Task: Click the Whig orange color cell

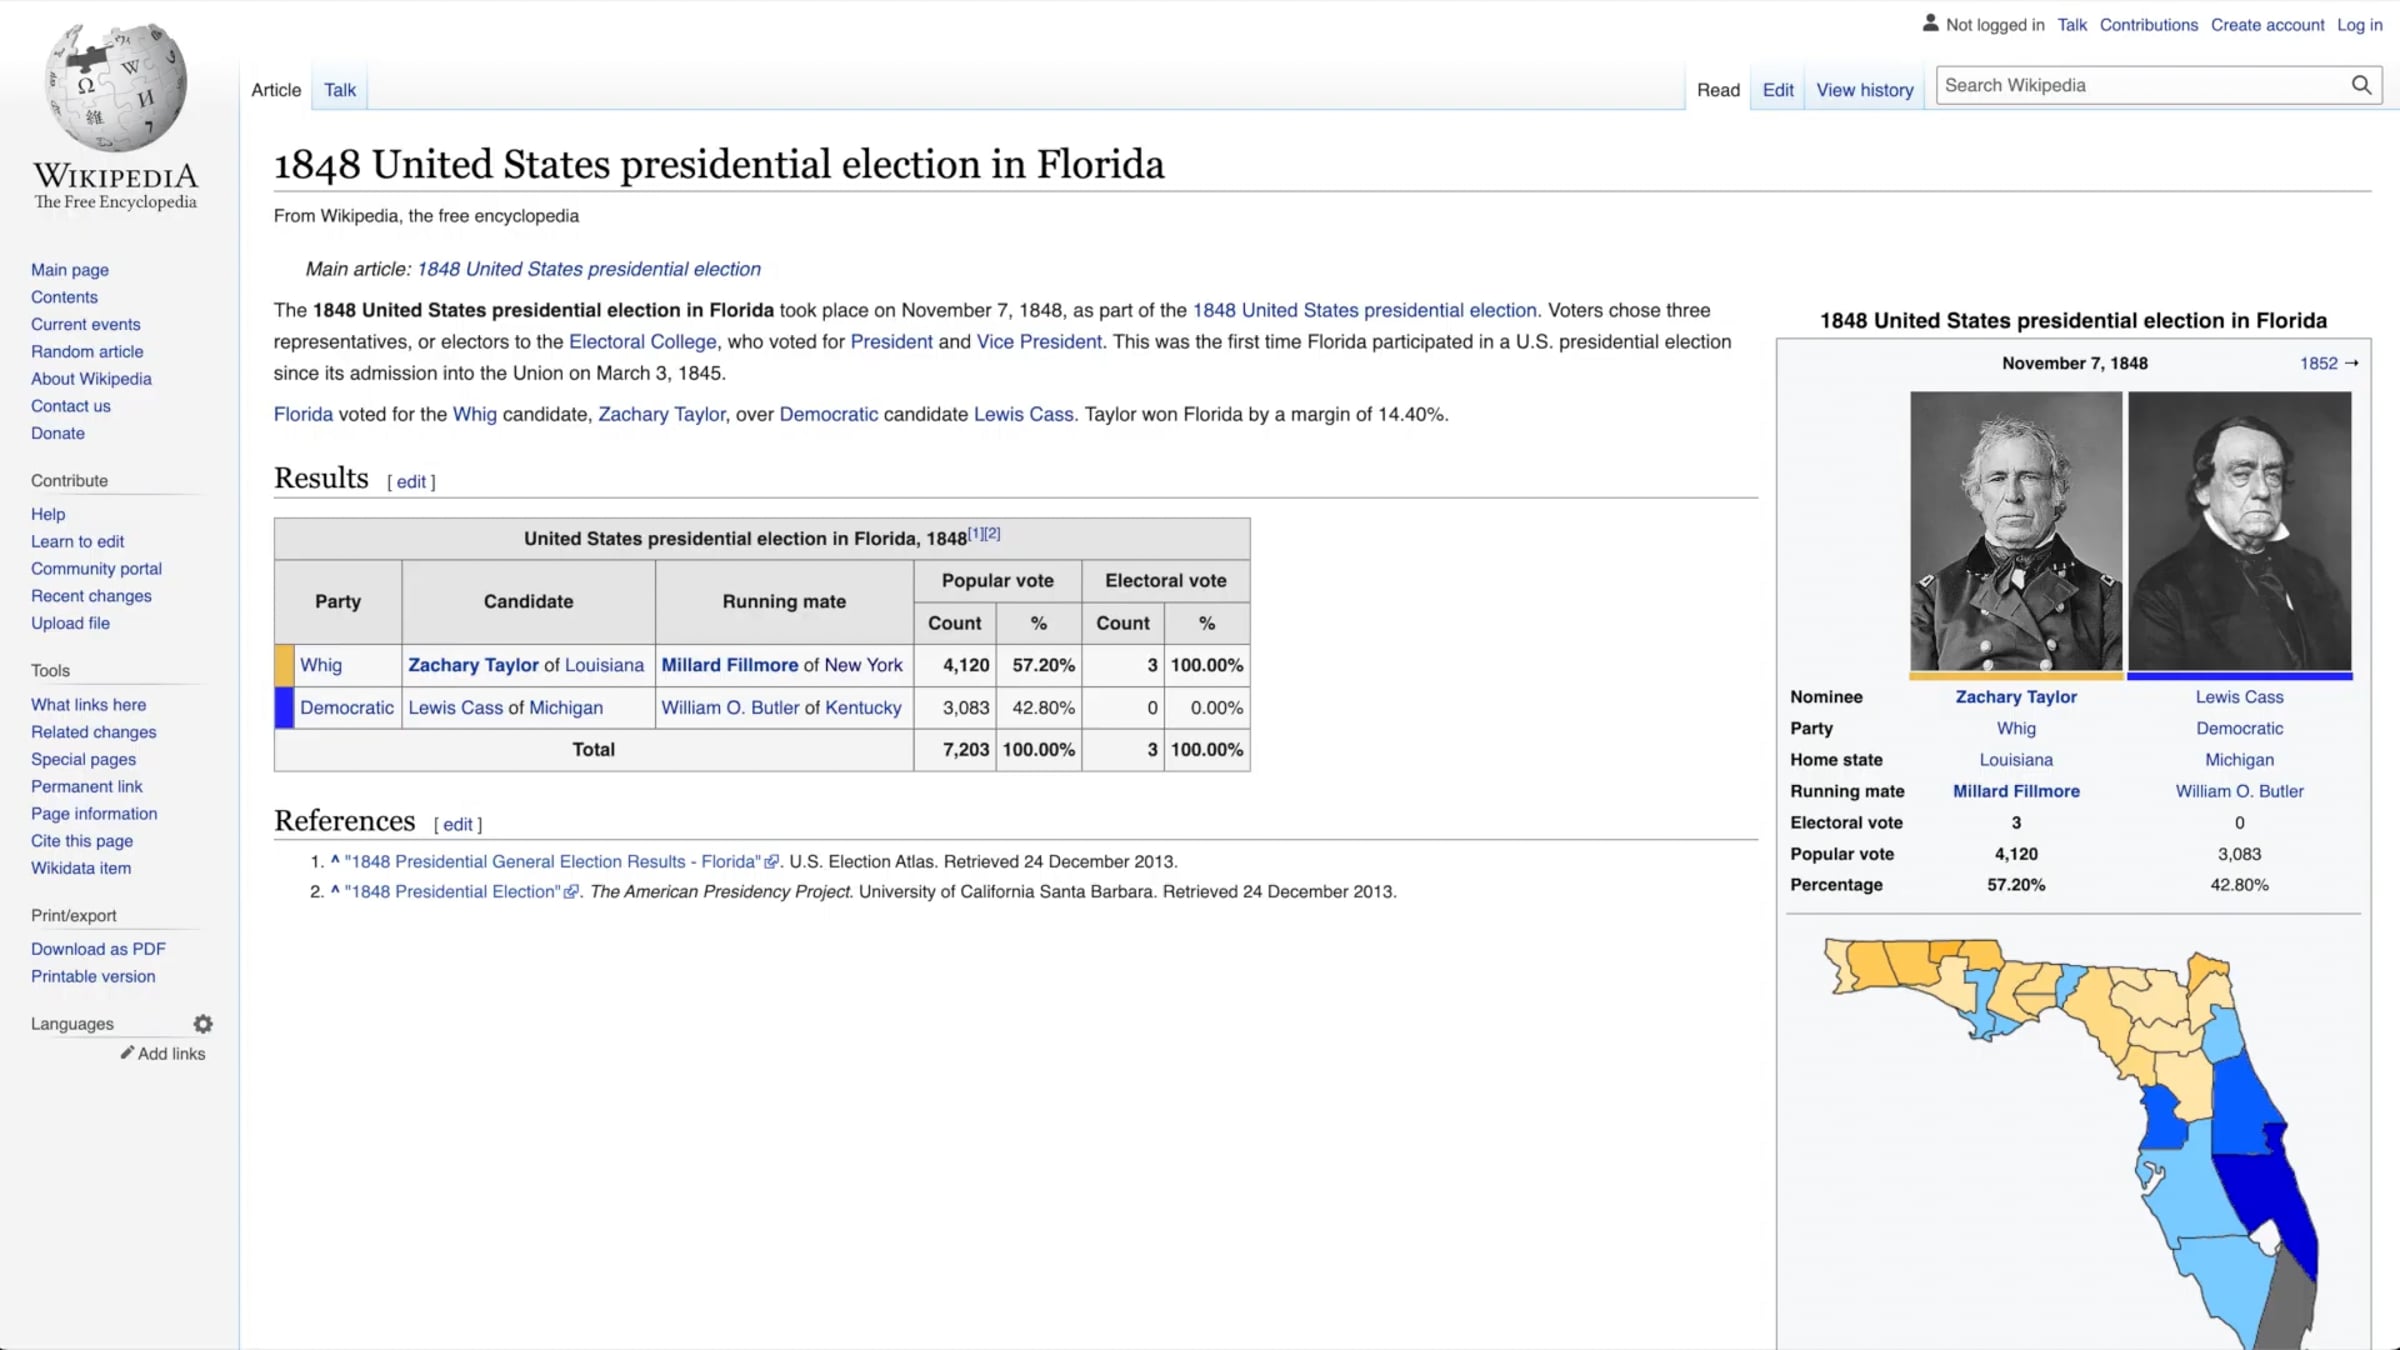Action: 284,665
